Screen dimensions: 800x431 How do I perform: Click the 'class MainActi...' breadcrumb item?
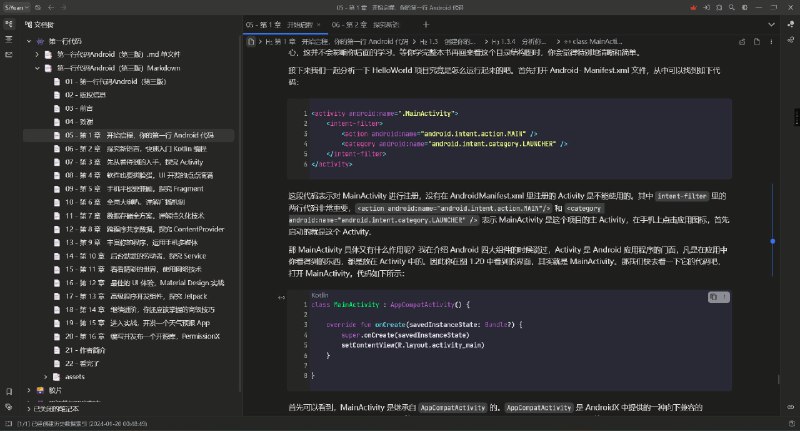pyautogui.click(x=593, y=42)
